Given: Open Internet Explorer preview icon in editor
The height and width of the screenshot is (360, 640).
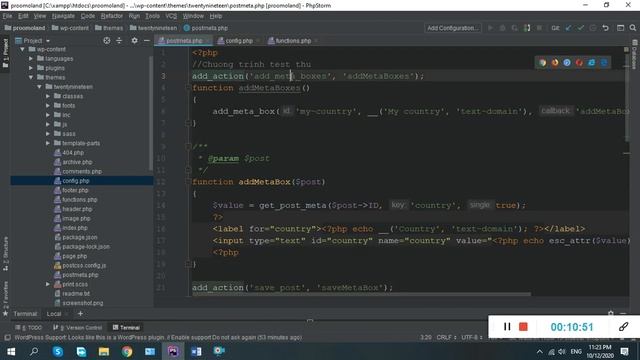Looking at the screenshot, I should point(591,62).
